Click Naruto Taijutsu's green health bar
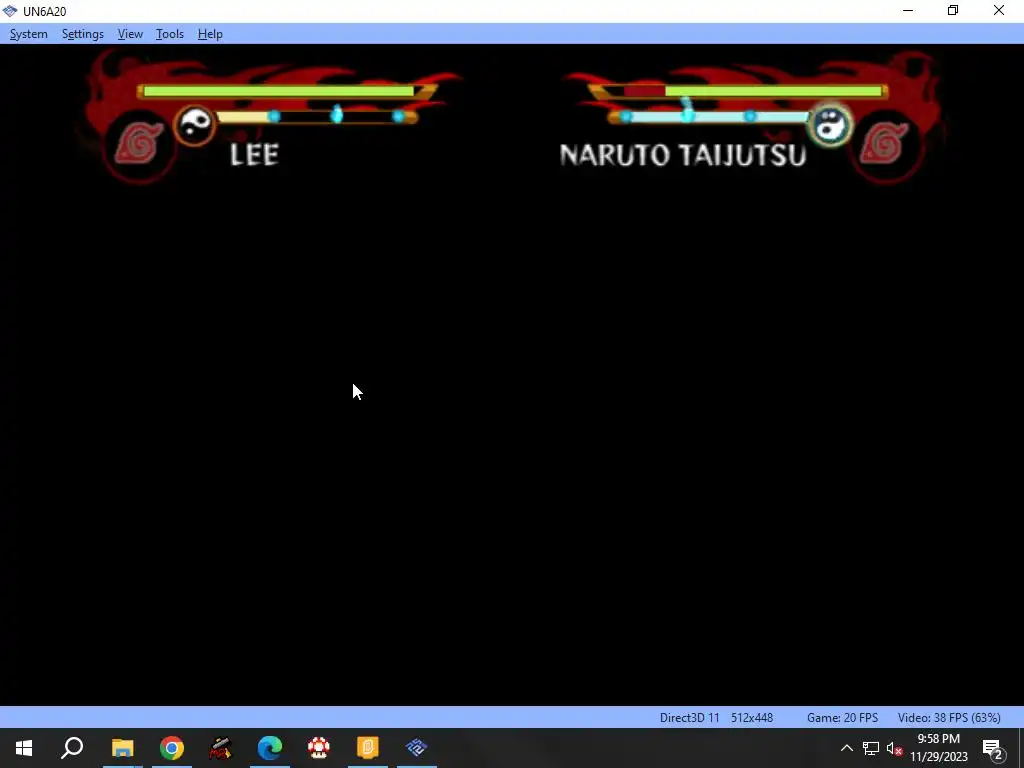 [773, 91]
